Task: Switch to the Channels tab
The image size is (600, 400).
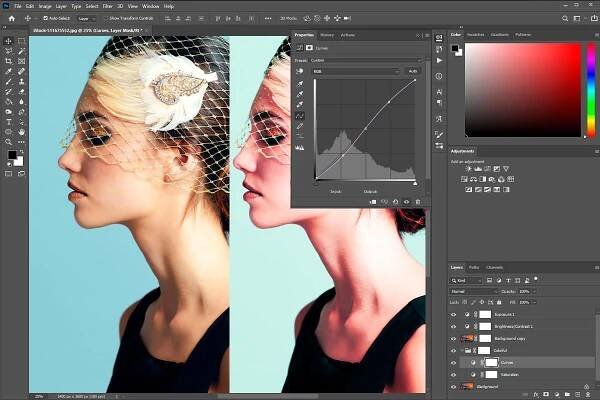Action: coord(495,267)
